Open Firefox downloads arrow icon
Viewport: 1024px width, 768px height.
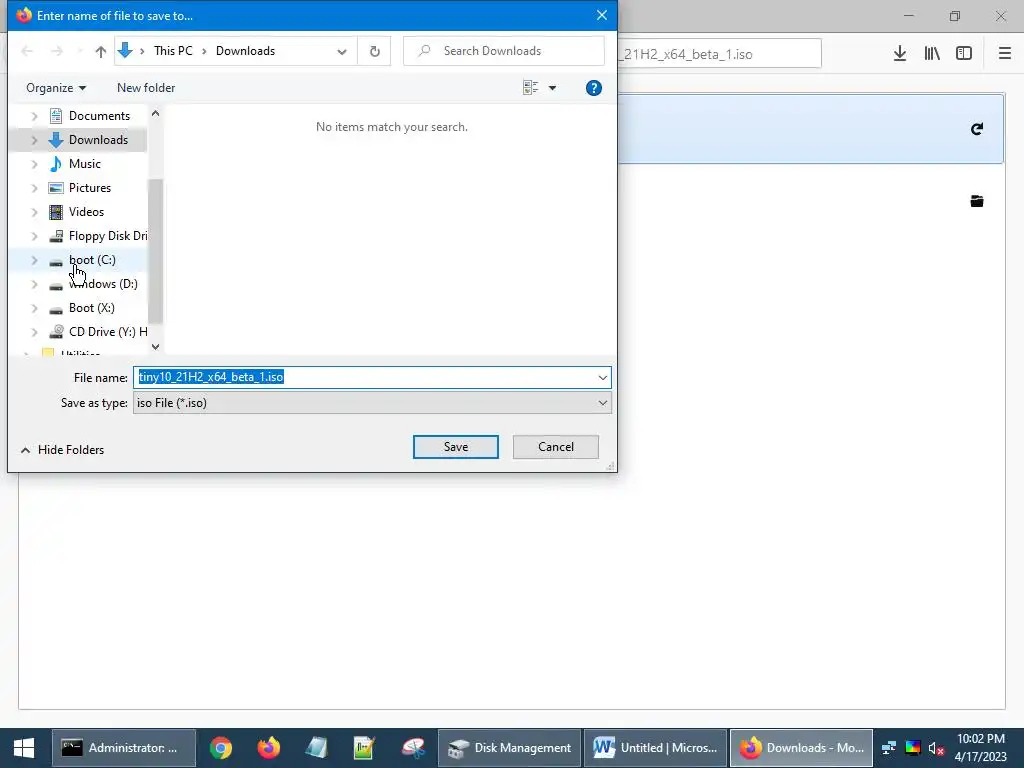pos(900,54)
